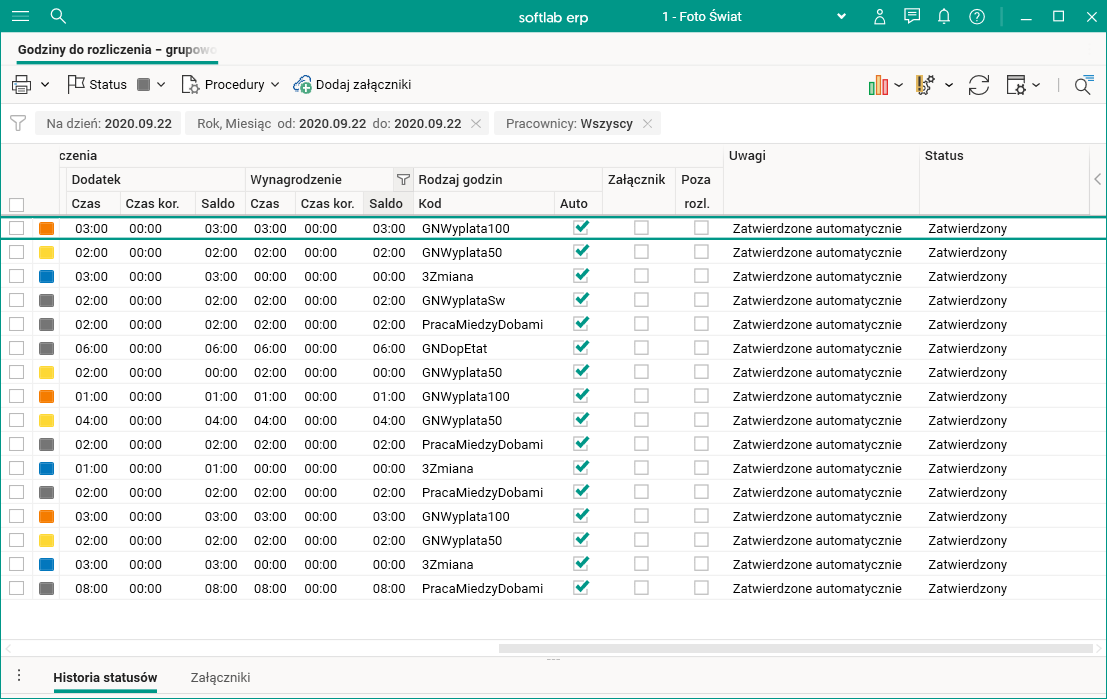Screen dimensions: 1107x699
Task: Click the search magnifier in title bar
Action: click(58, 16)
